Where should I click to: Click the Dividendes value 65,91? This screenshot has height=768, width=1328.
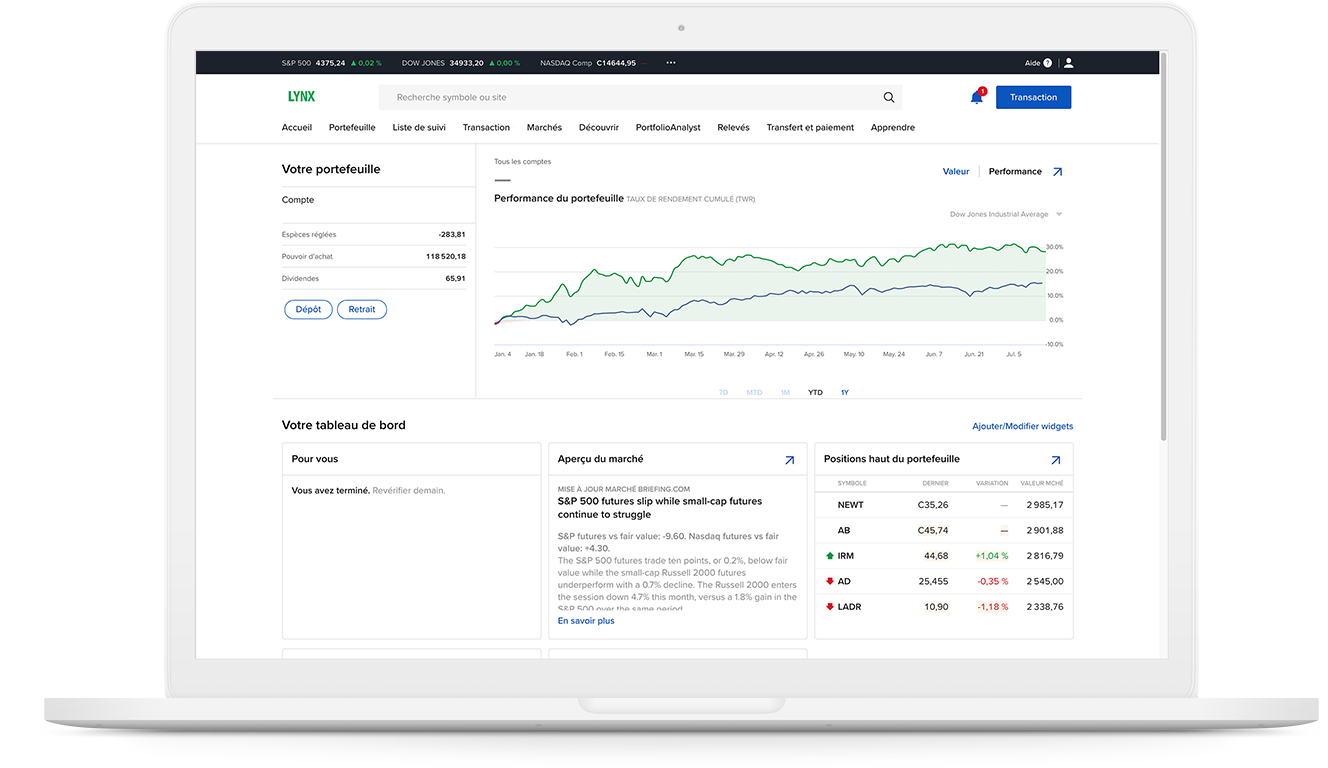455,279
